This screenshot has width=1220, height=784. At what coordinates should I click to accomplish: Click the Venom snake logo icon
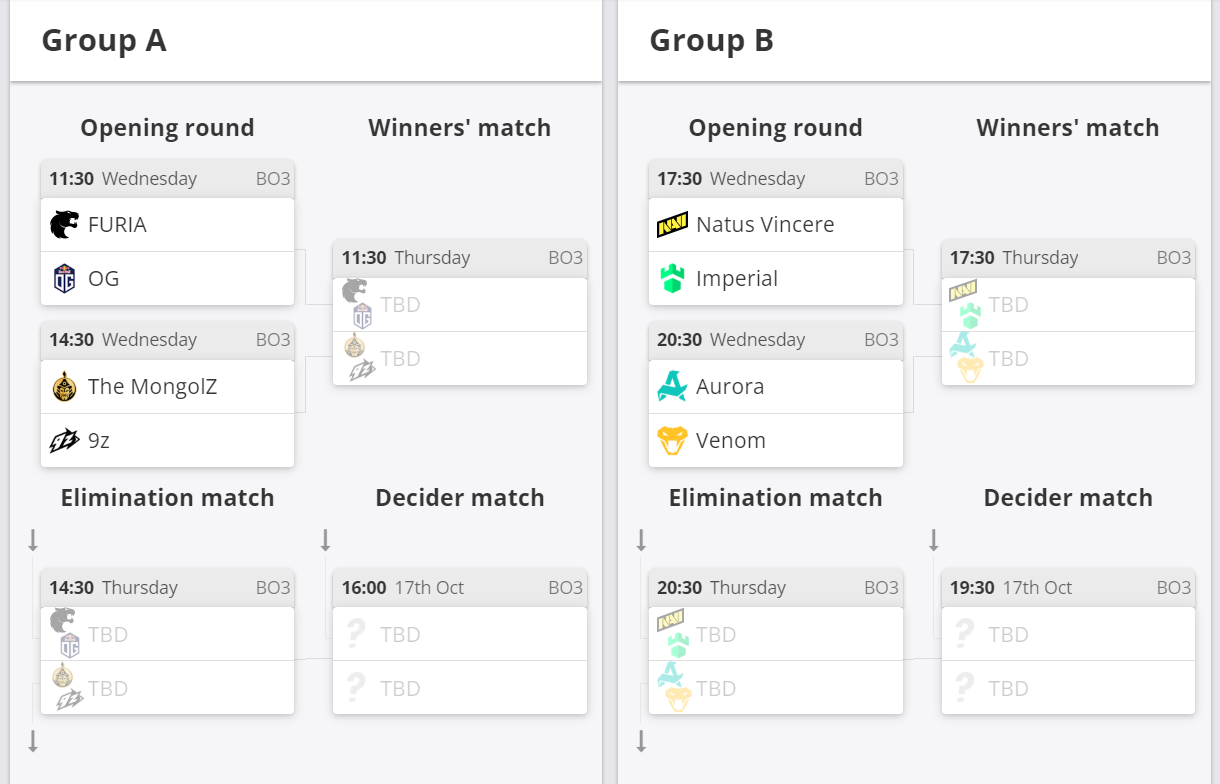click(672, 441)
